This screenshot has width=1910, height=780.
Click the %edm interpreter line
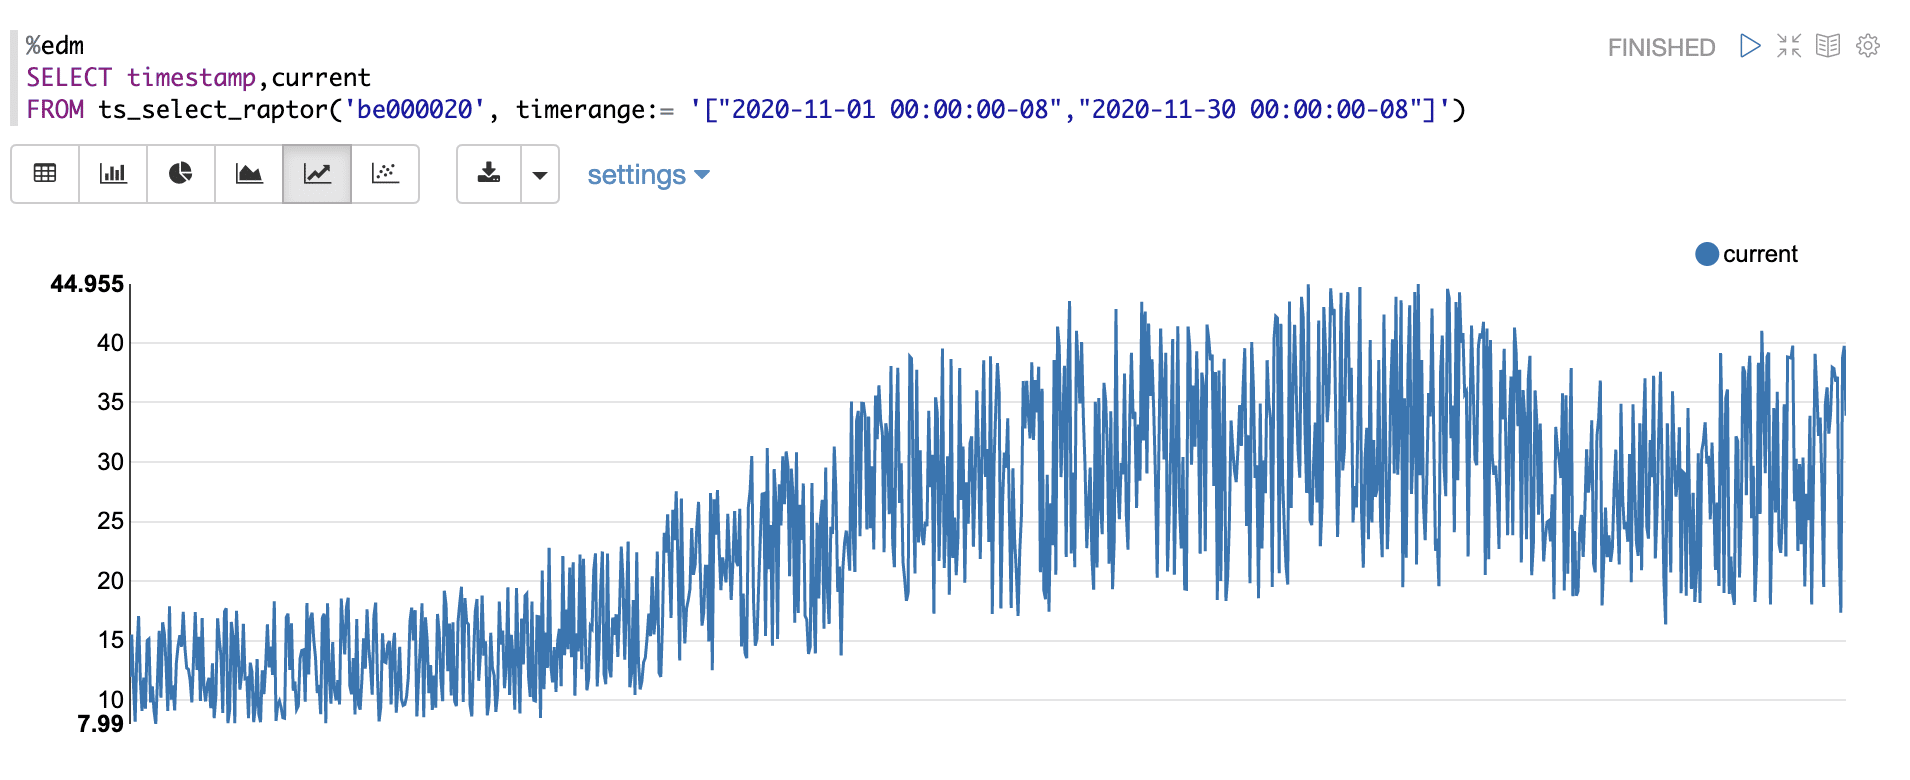click(55, 46)
